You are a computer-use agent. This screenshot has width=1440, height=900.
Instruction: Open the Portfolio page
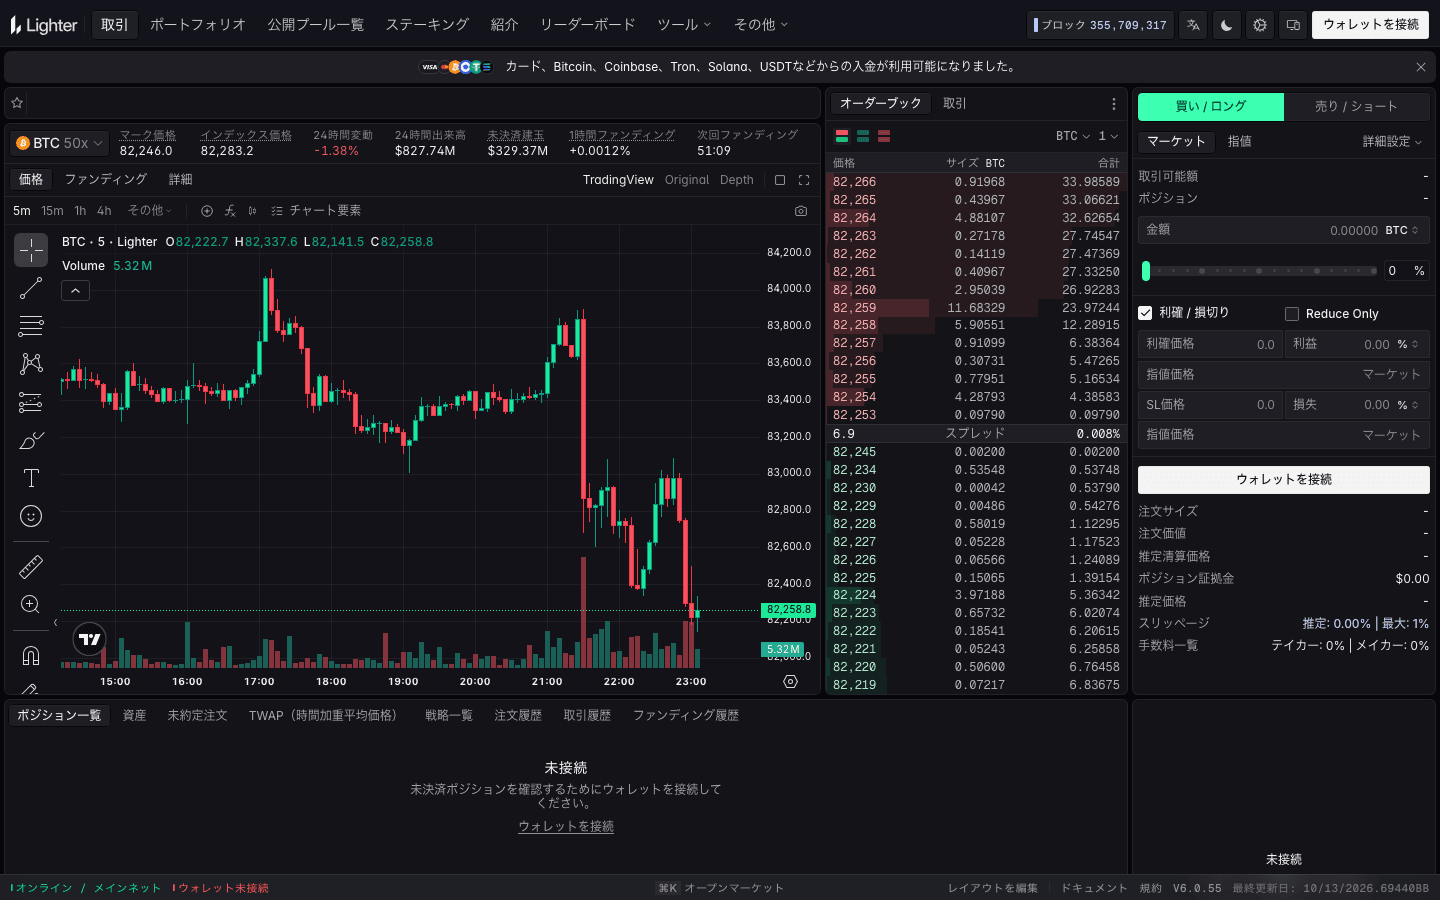tap(198, 25)
